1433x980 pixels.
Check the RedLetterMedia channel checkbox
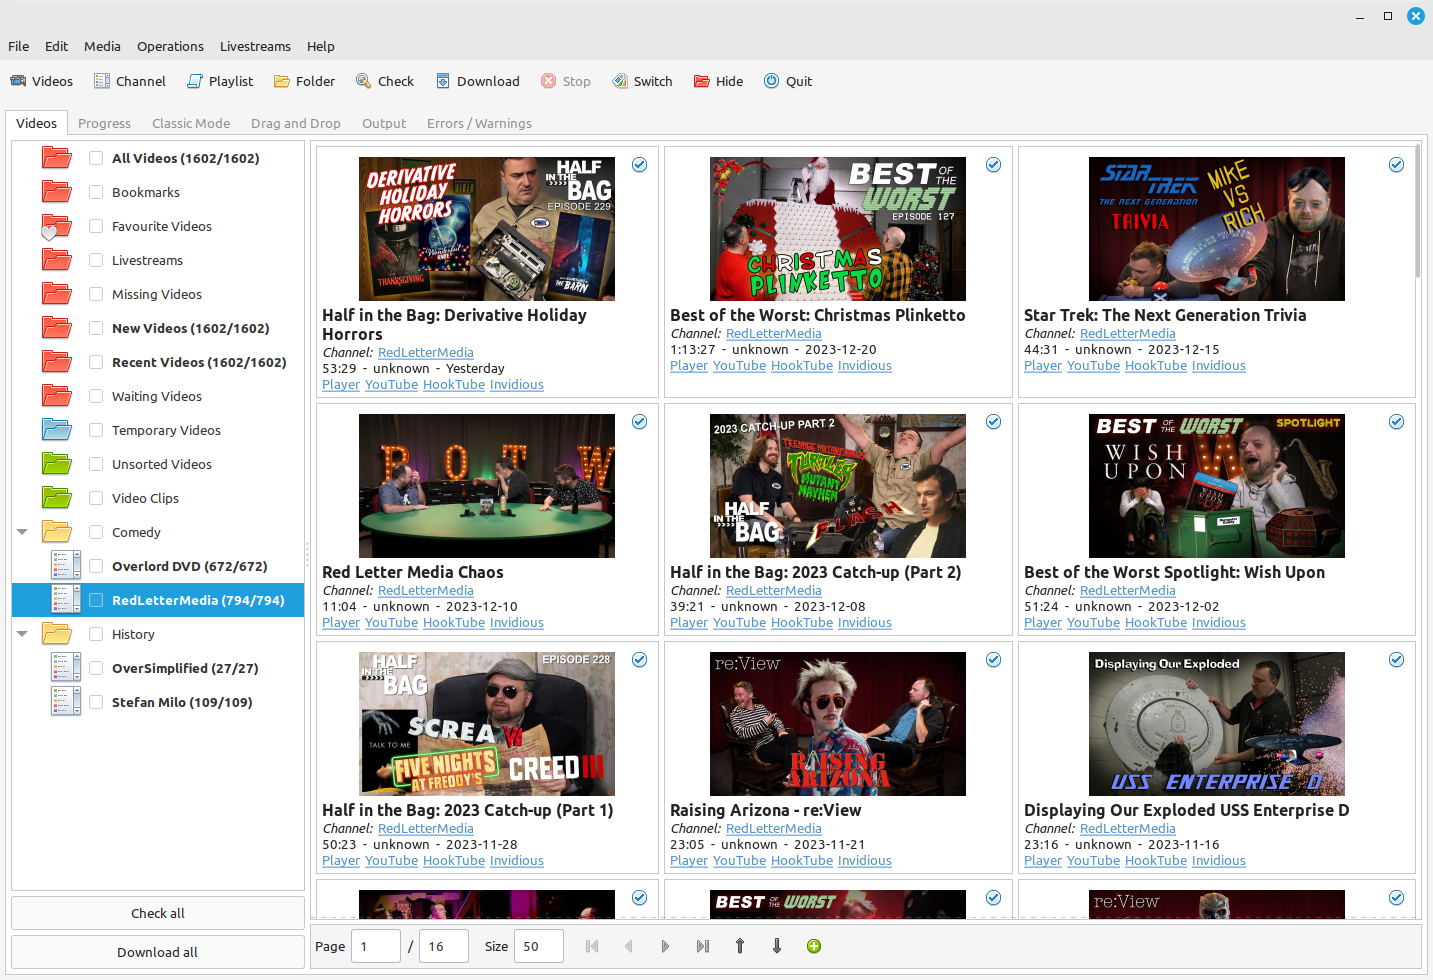click(95, 600)
